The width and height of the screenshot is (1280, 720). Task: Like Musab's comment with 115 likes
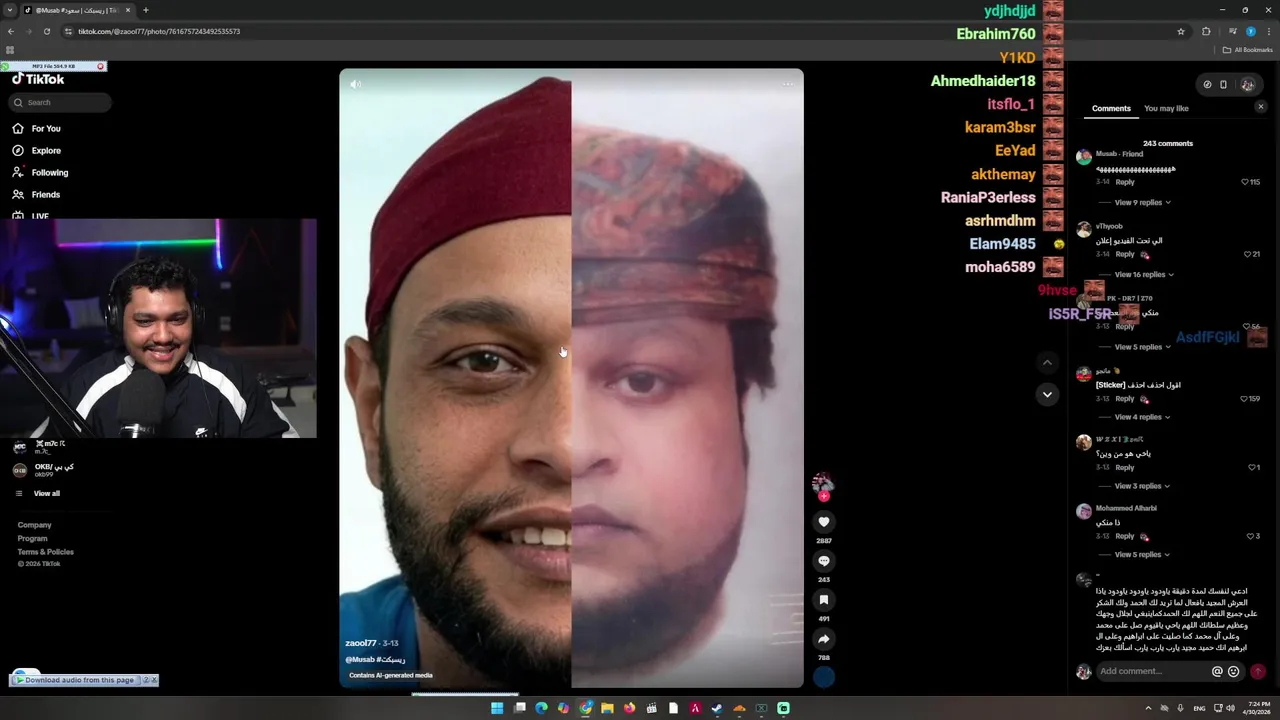[1245, 182]
